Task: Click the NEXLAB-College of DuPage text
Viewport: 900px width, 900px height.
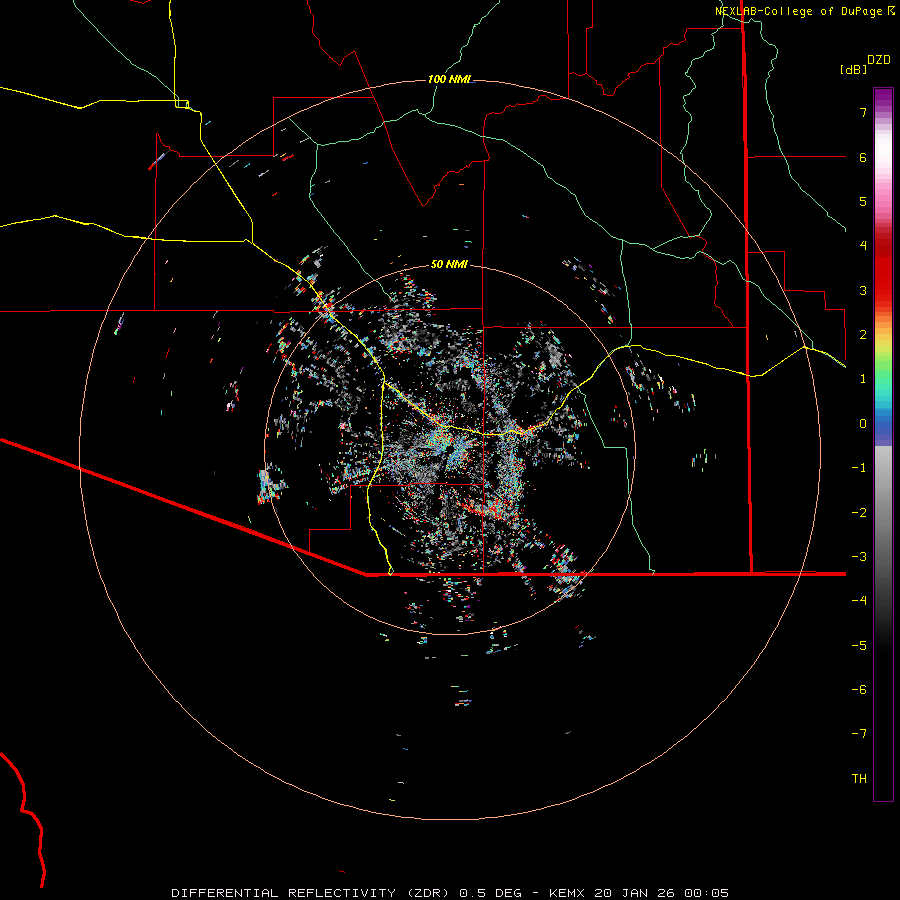Action: point(799,11)
